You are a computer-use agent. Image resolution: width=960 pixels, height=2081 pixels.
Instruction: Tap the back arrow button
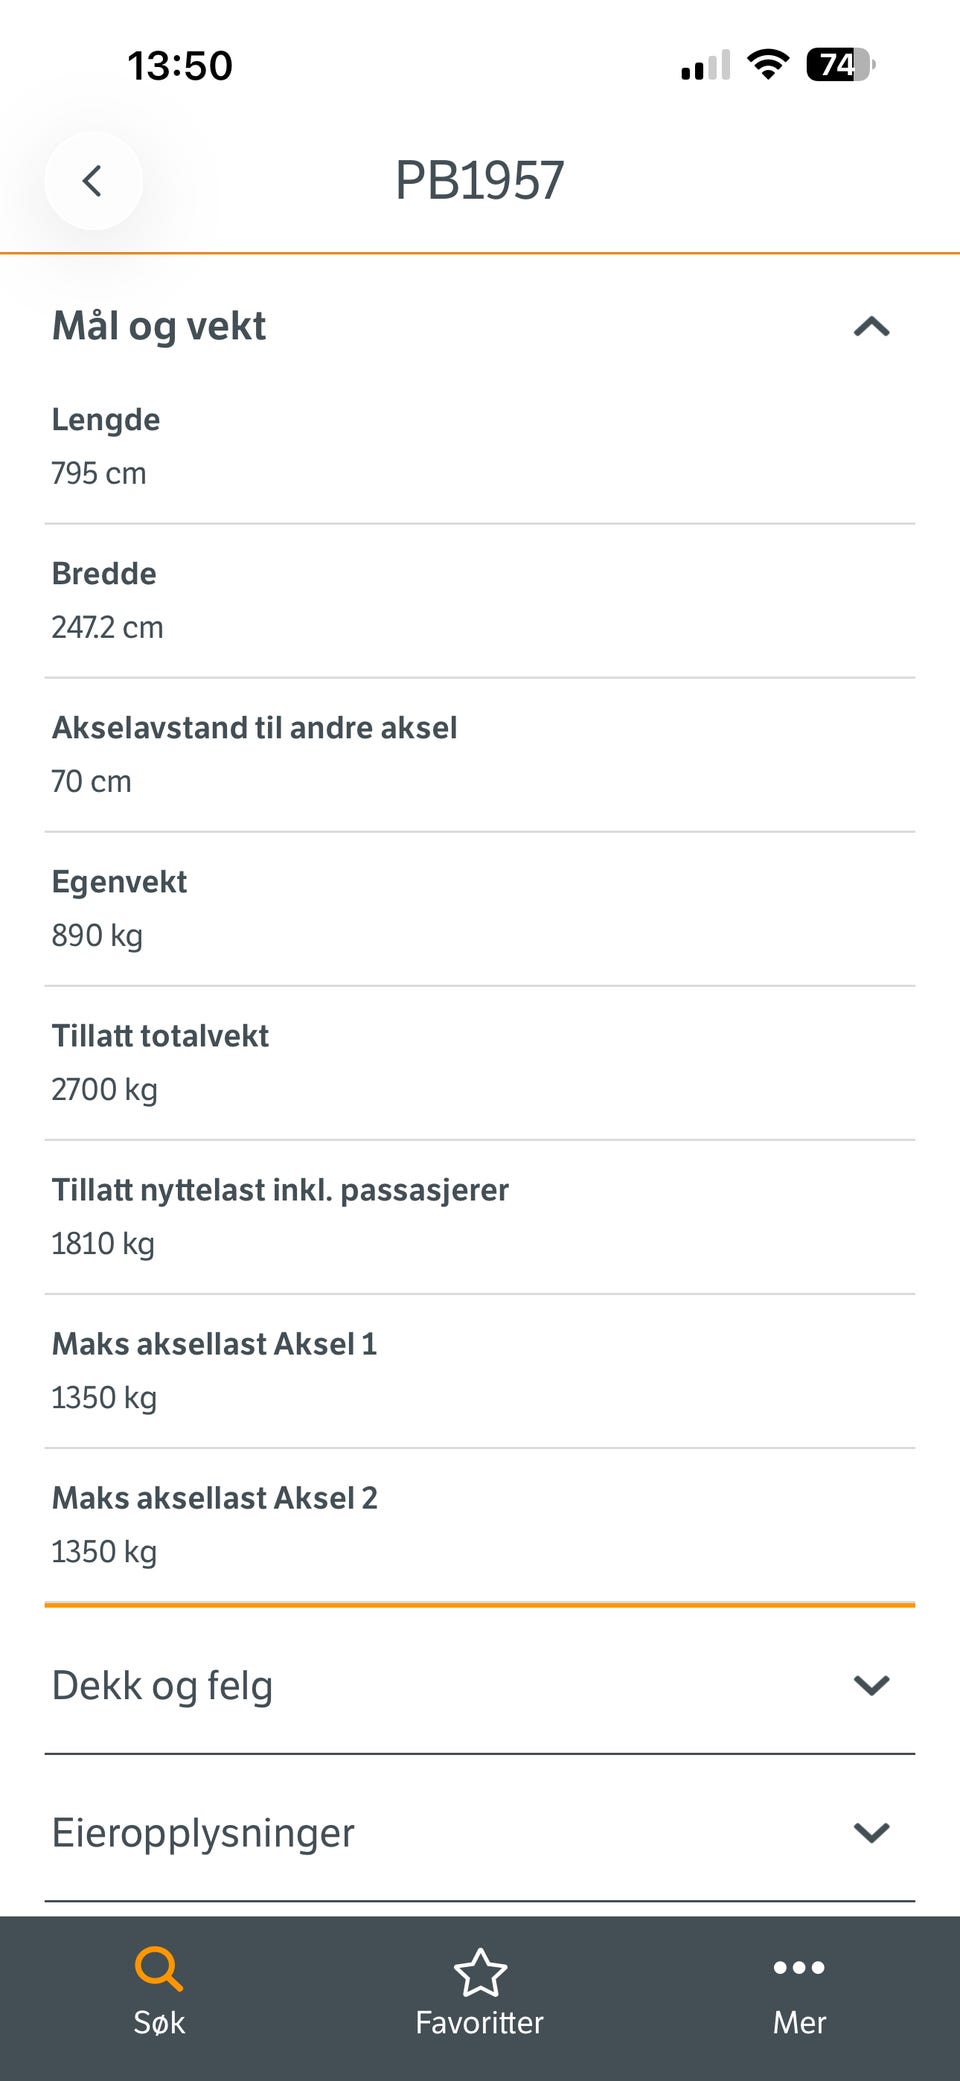(93, 181)
